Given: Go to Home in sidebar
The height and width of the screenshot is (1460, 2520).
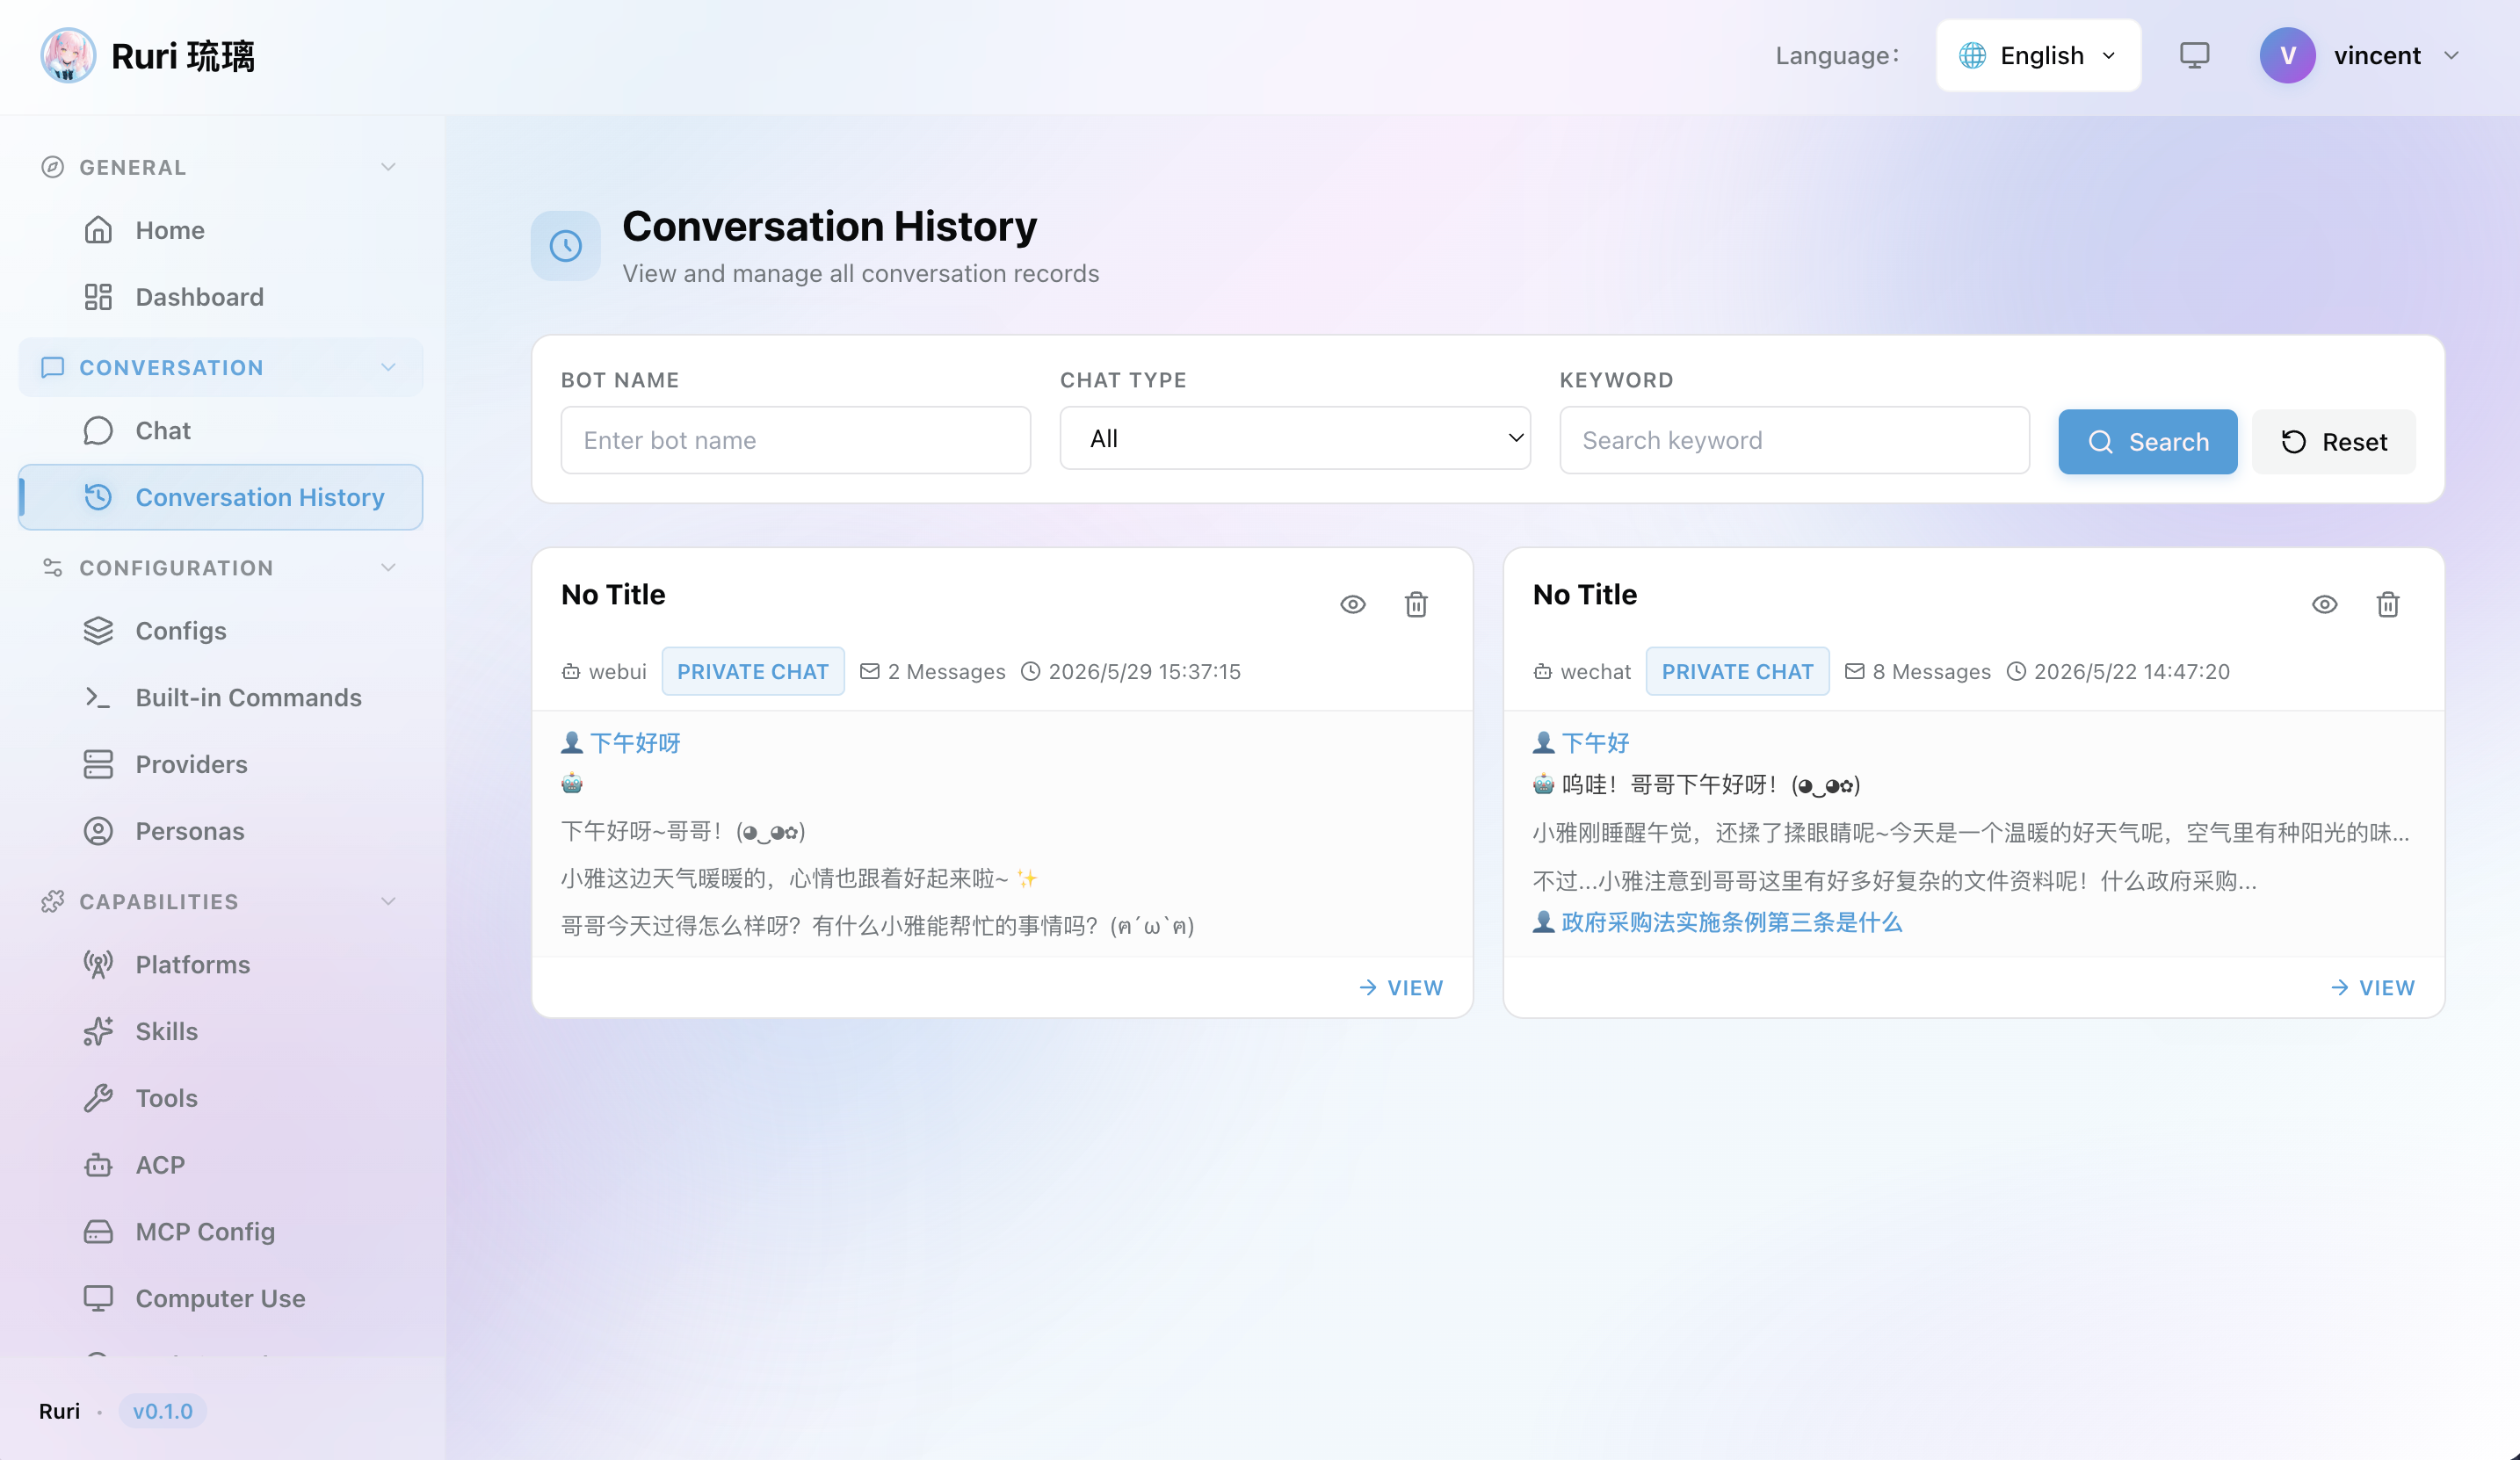Looking at the screenshot, I should click(220, 230).
